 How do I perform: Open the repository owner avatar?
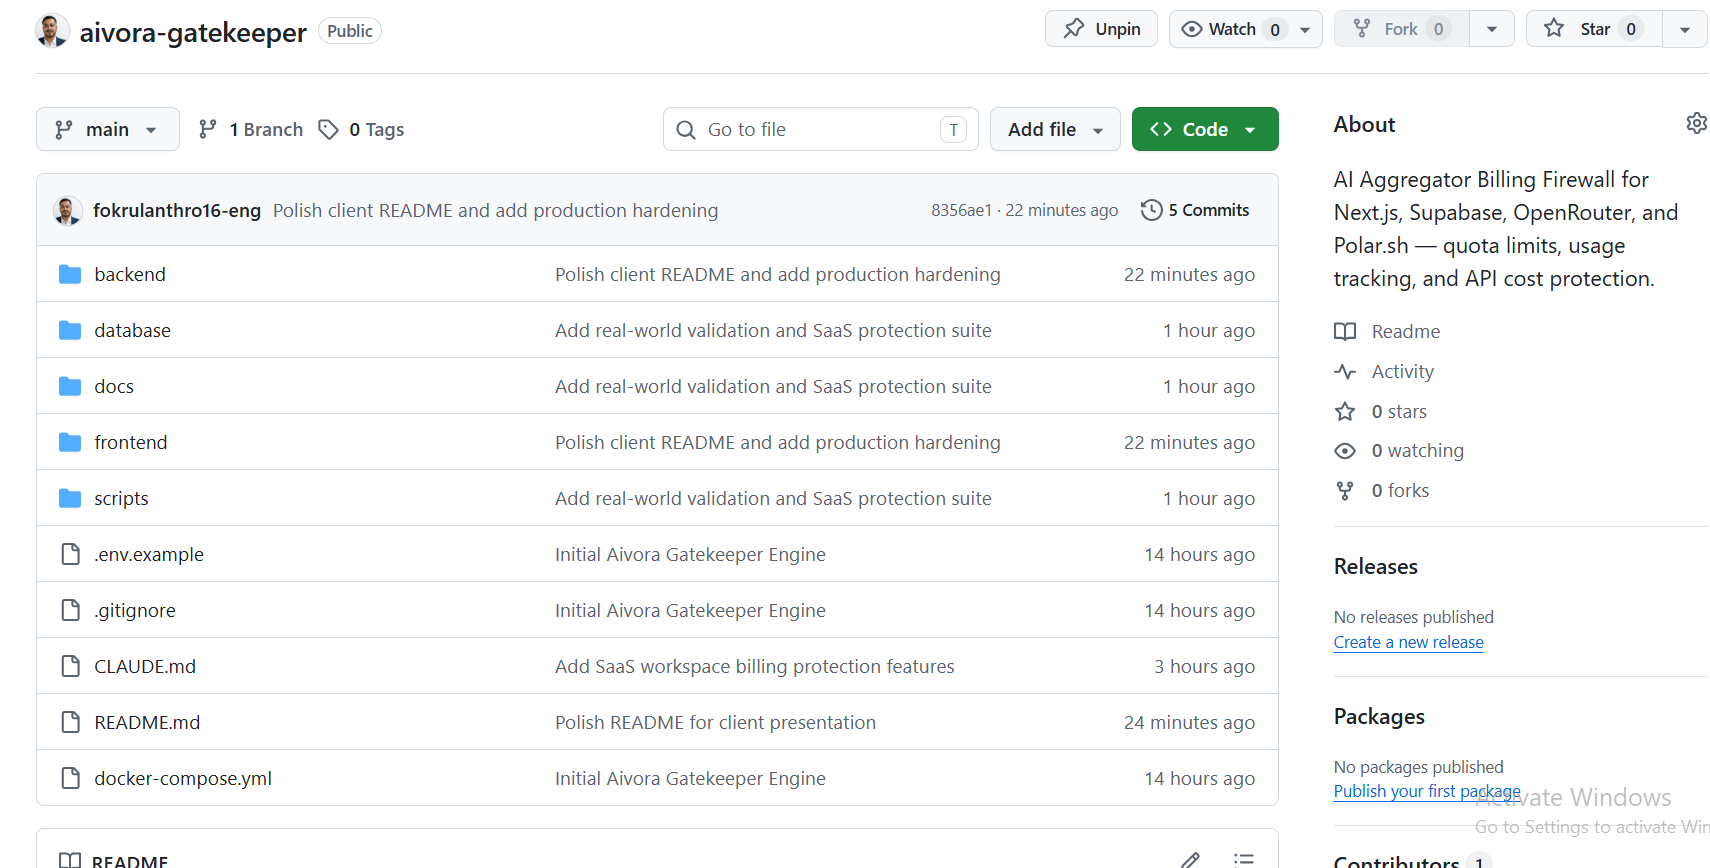click(52, 31)
